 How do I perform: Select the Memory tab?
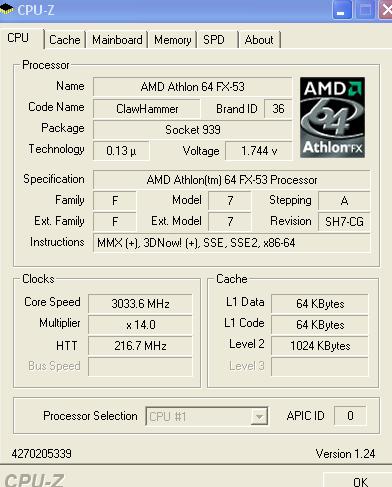click(x=172, y=40)
